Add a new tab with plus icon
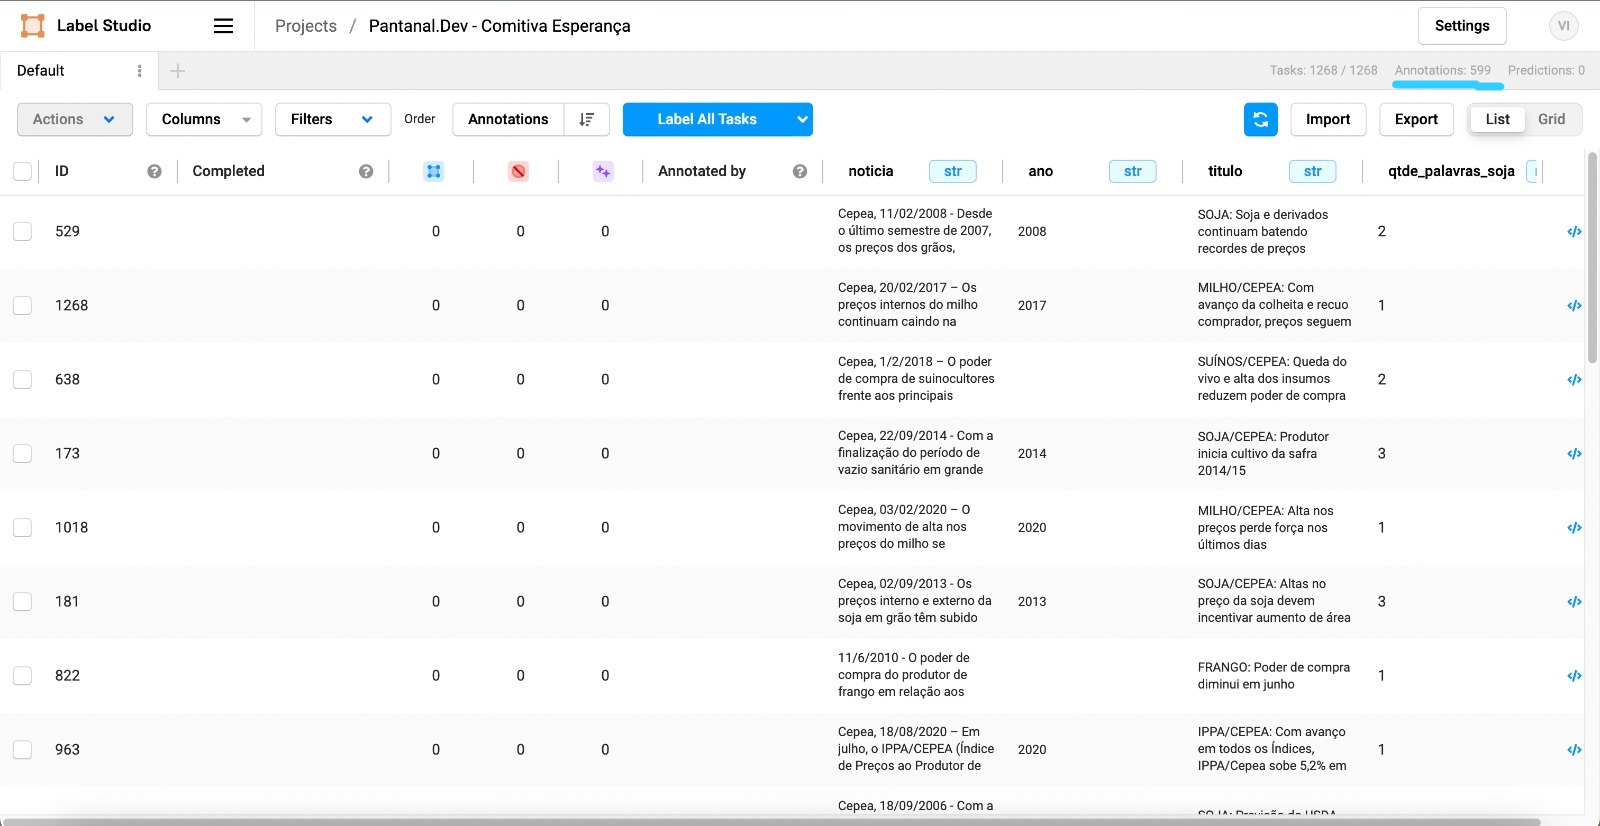 [178, 71]
